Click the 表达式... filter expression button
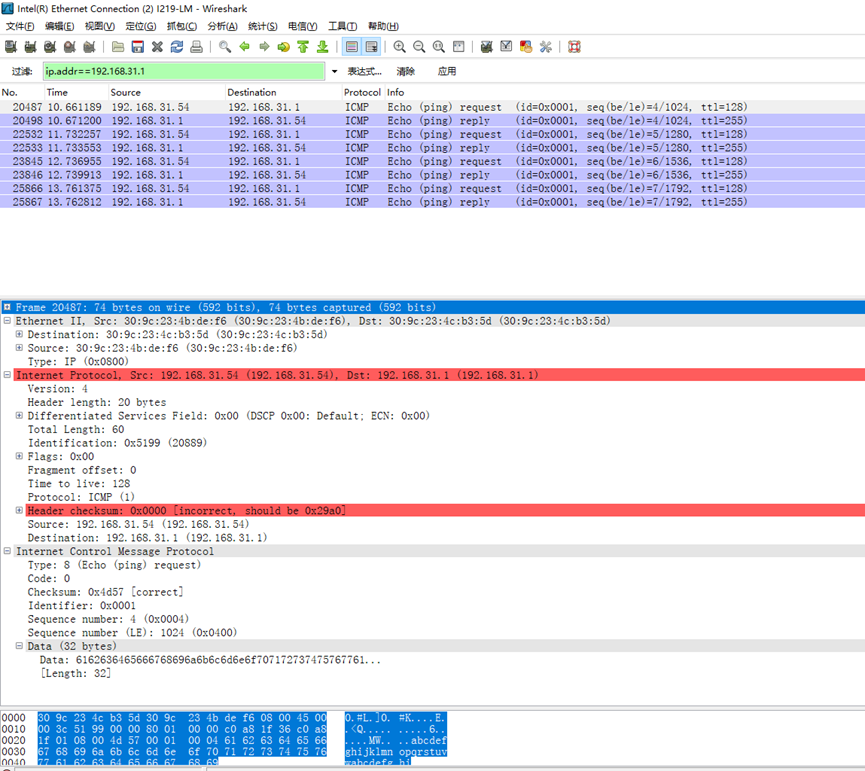The image size is (865, 771). pos(365,71)
